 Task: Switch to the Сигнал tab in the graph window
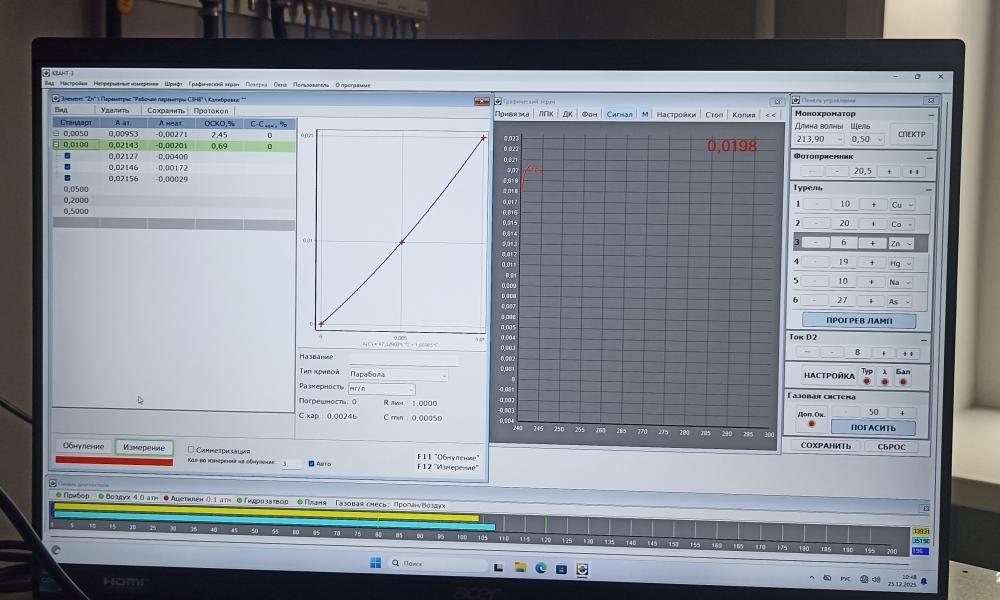click(x=619, y=115)
